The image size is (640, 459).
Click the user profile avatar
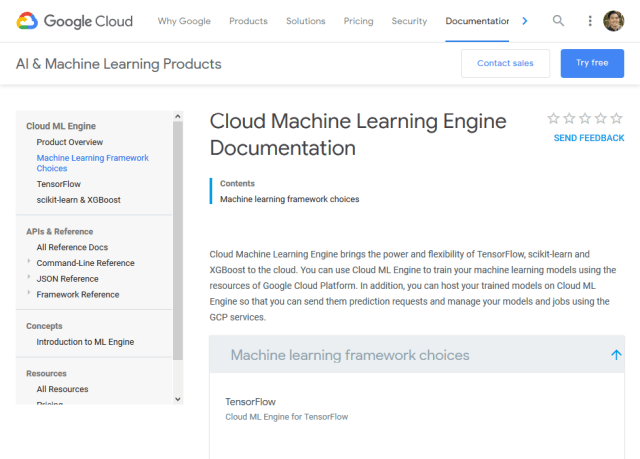point(613,21)
